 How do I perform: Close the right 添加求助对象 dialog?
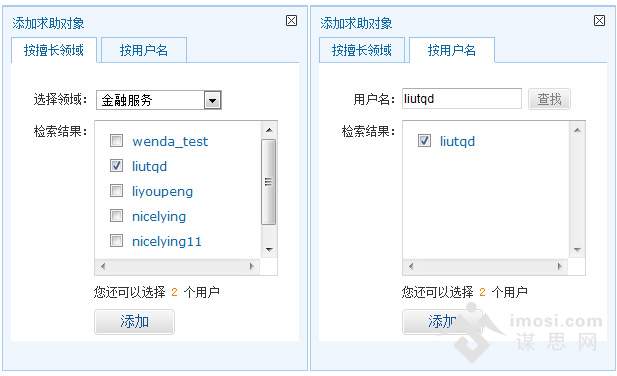599,20
